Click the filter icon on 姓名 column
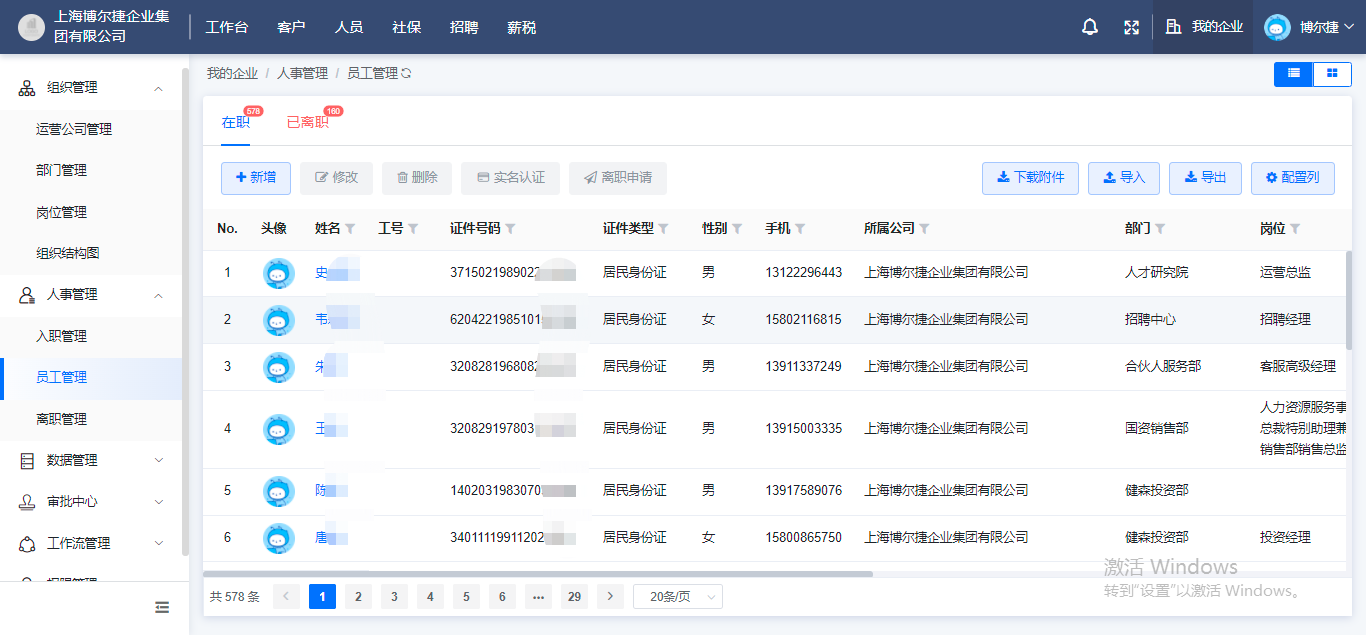The image size is (1366, 635). 350,229
